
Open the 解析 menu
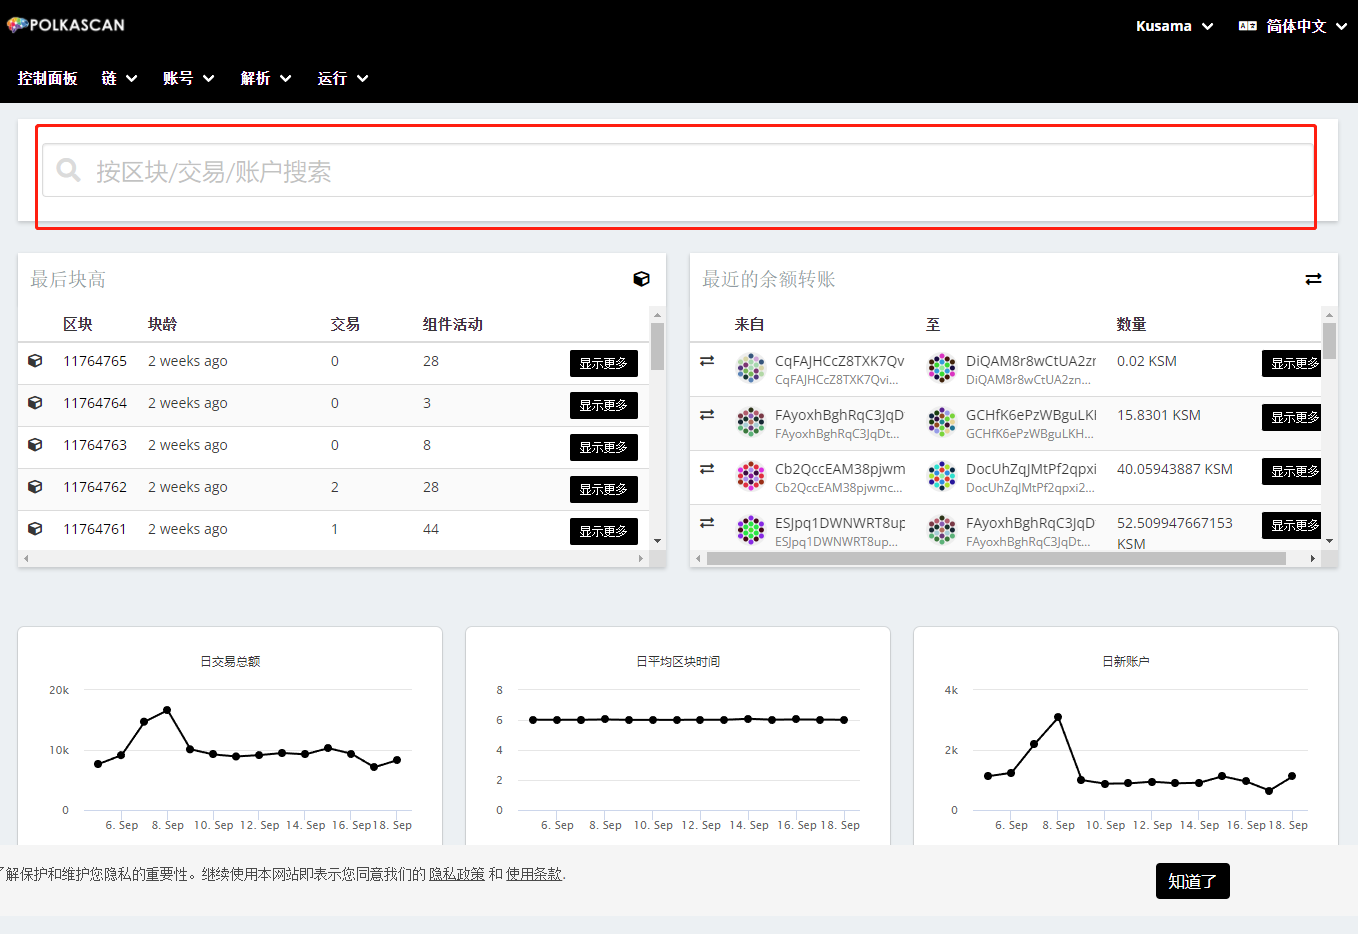click(x=265, y=78)
